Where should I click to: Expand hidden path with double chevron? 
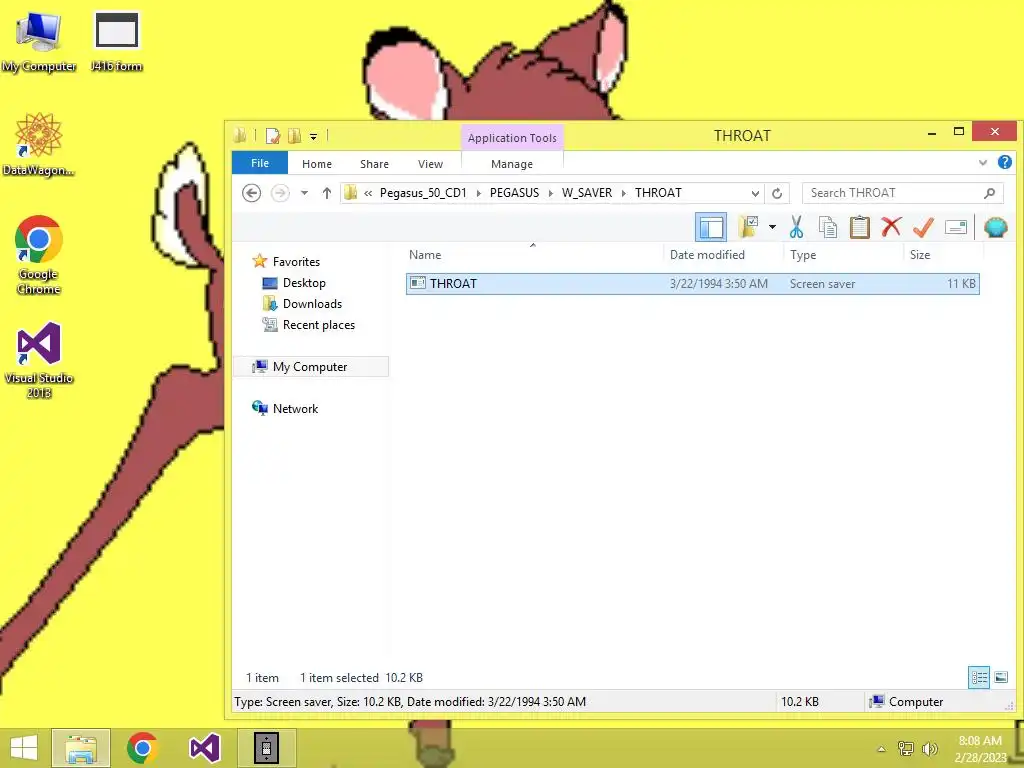368,193
